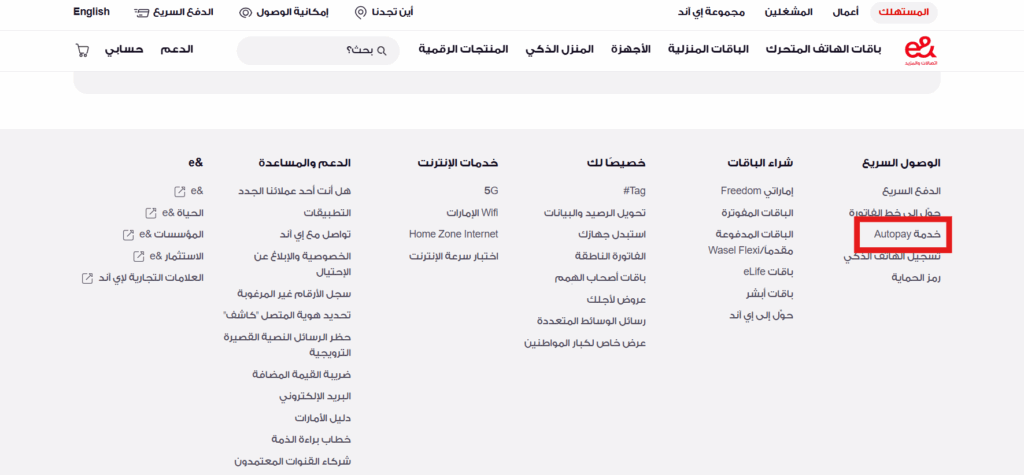Open الخصوصية والإبلاغ عن الإحتيال link
Viewport: 1024px width, 475px height.
[x=302, y=263]
